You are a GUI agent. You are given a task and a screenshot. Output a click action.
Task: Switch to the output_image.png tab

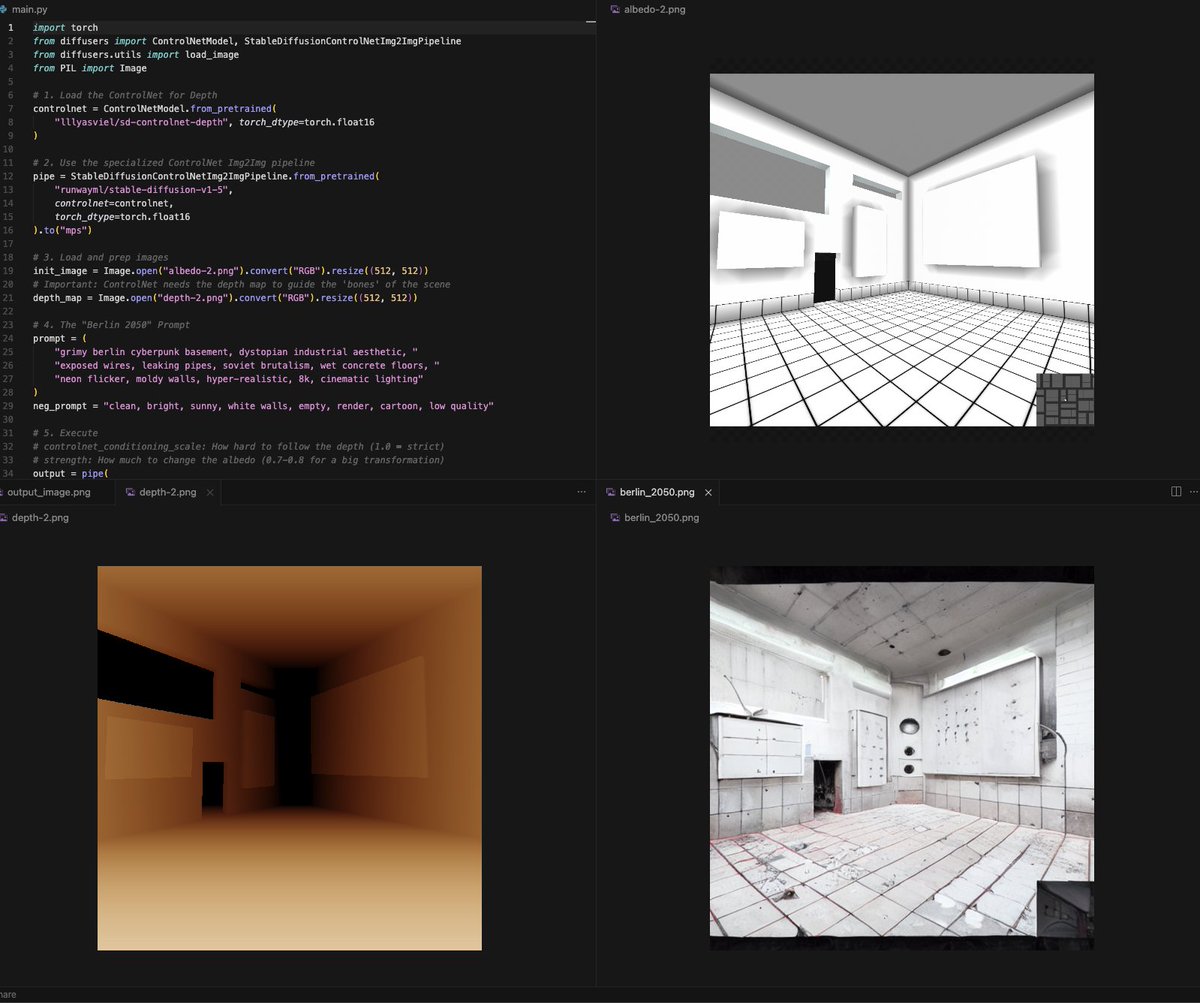[x=50, y=492]
